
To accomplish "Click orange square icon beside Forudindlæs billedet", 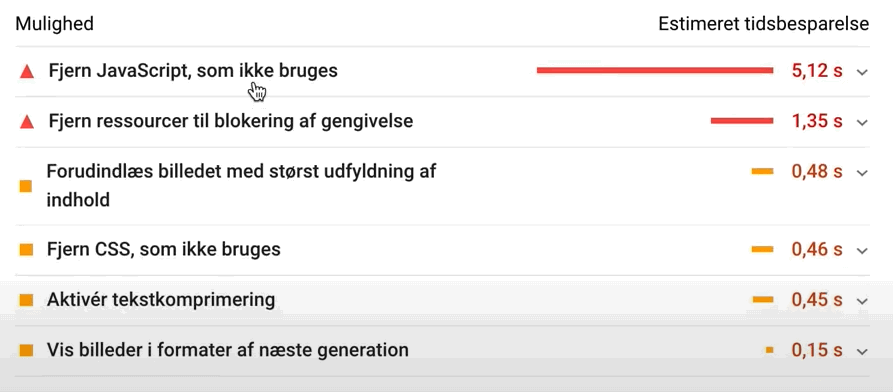I will (26, 186).
